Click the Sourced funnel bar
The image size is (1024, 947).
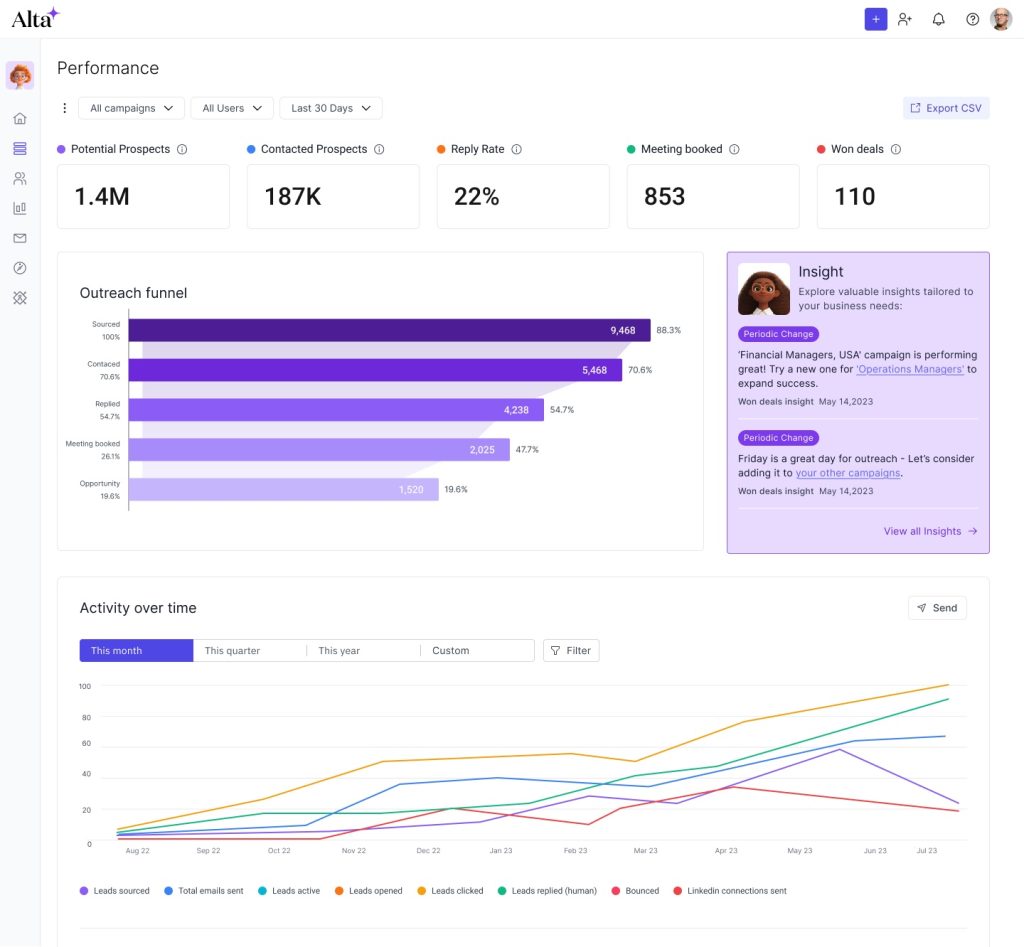[389, 330]
